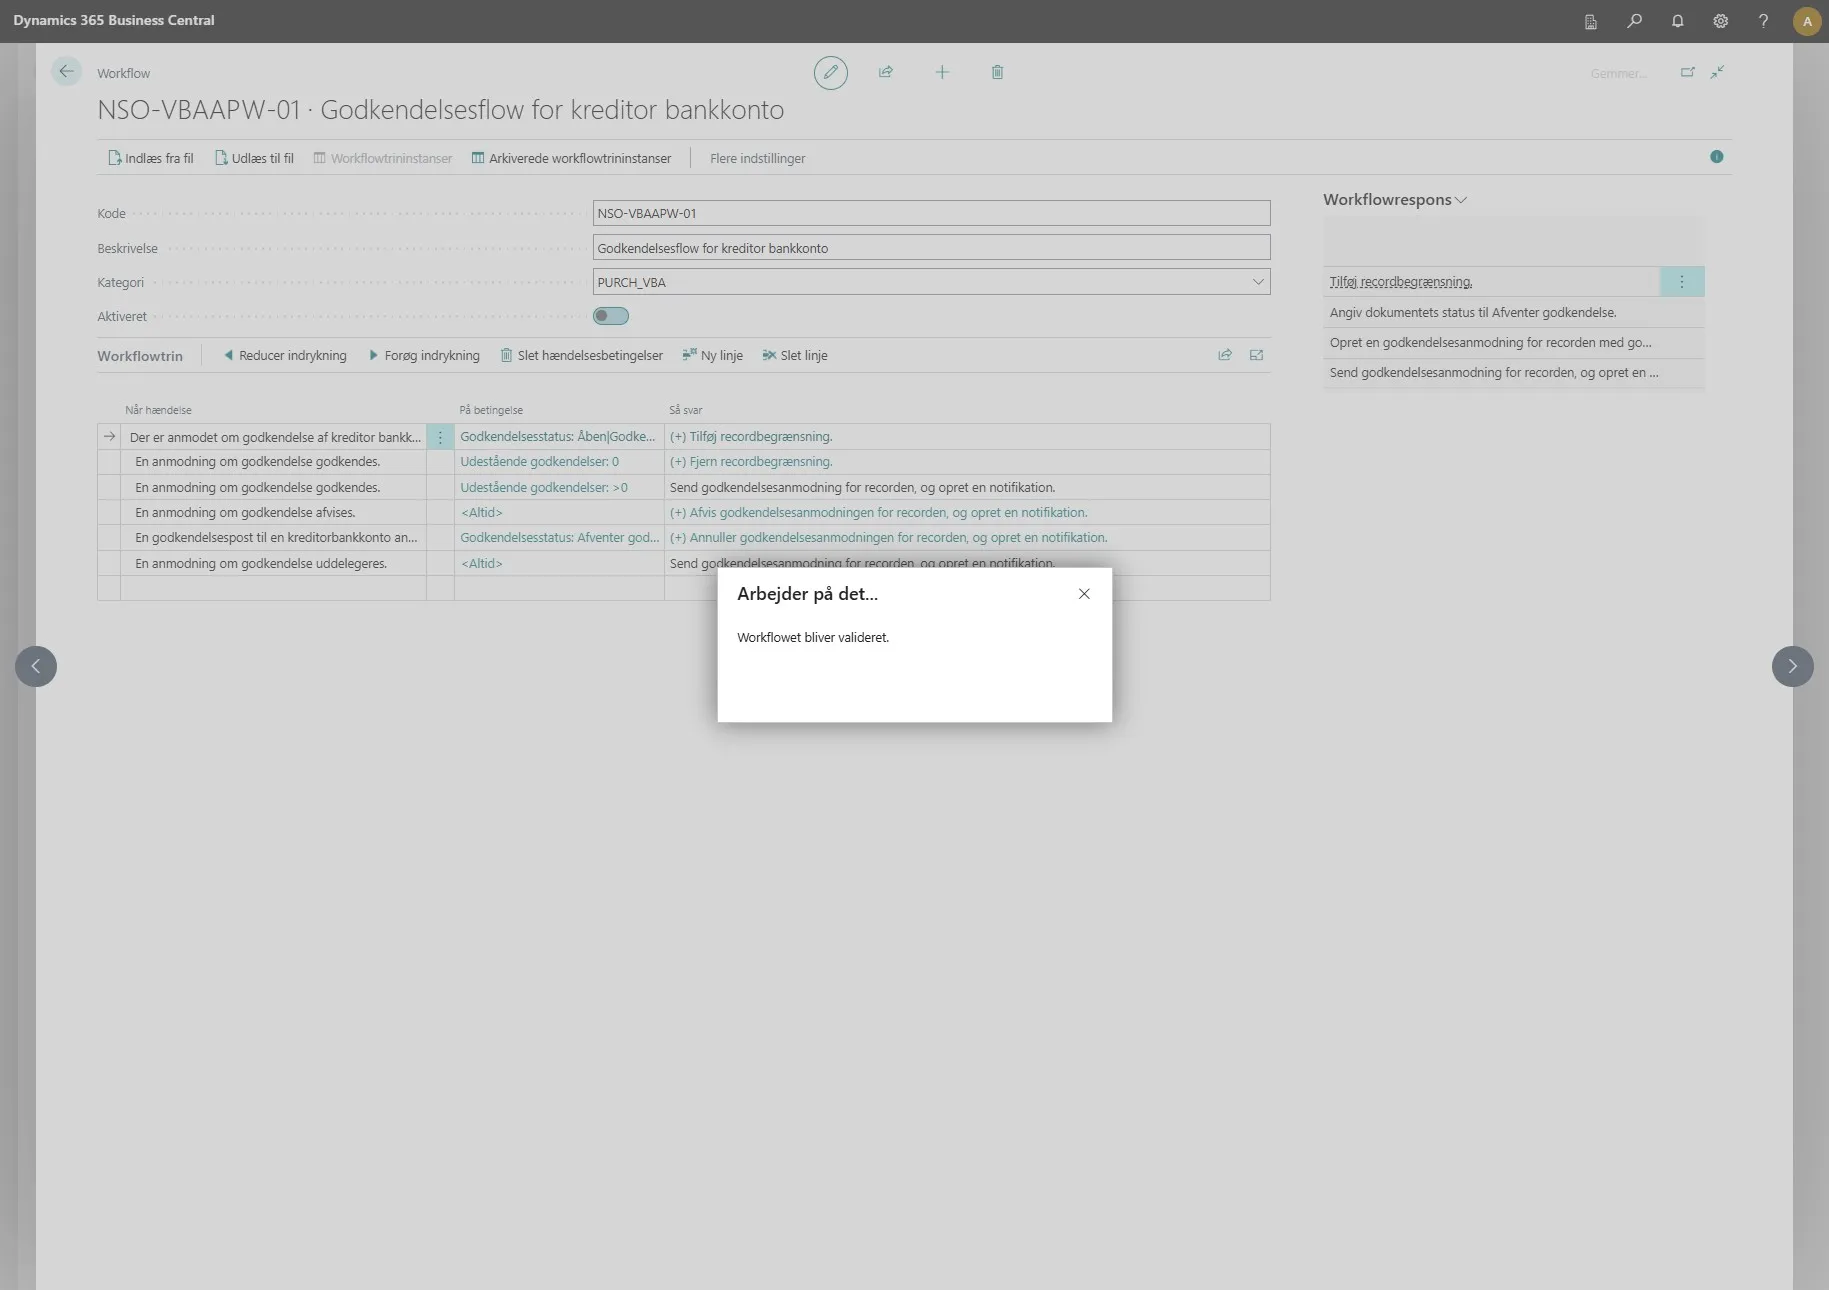The height and width of the screenshot is (1290, 1829).
Task: Open page in new window icon
Action: (x=1688, y=72)
